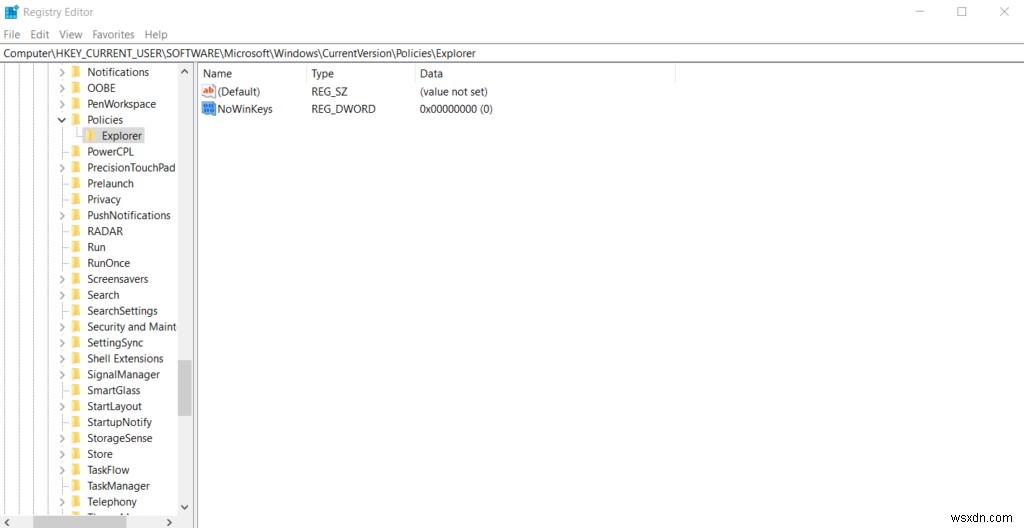The width and height of the screenshot is (1024, 528).
Task: Collapse the Policies key
Action: pos(61,120)
